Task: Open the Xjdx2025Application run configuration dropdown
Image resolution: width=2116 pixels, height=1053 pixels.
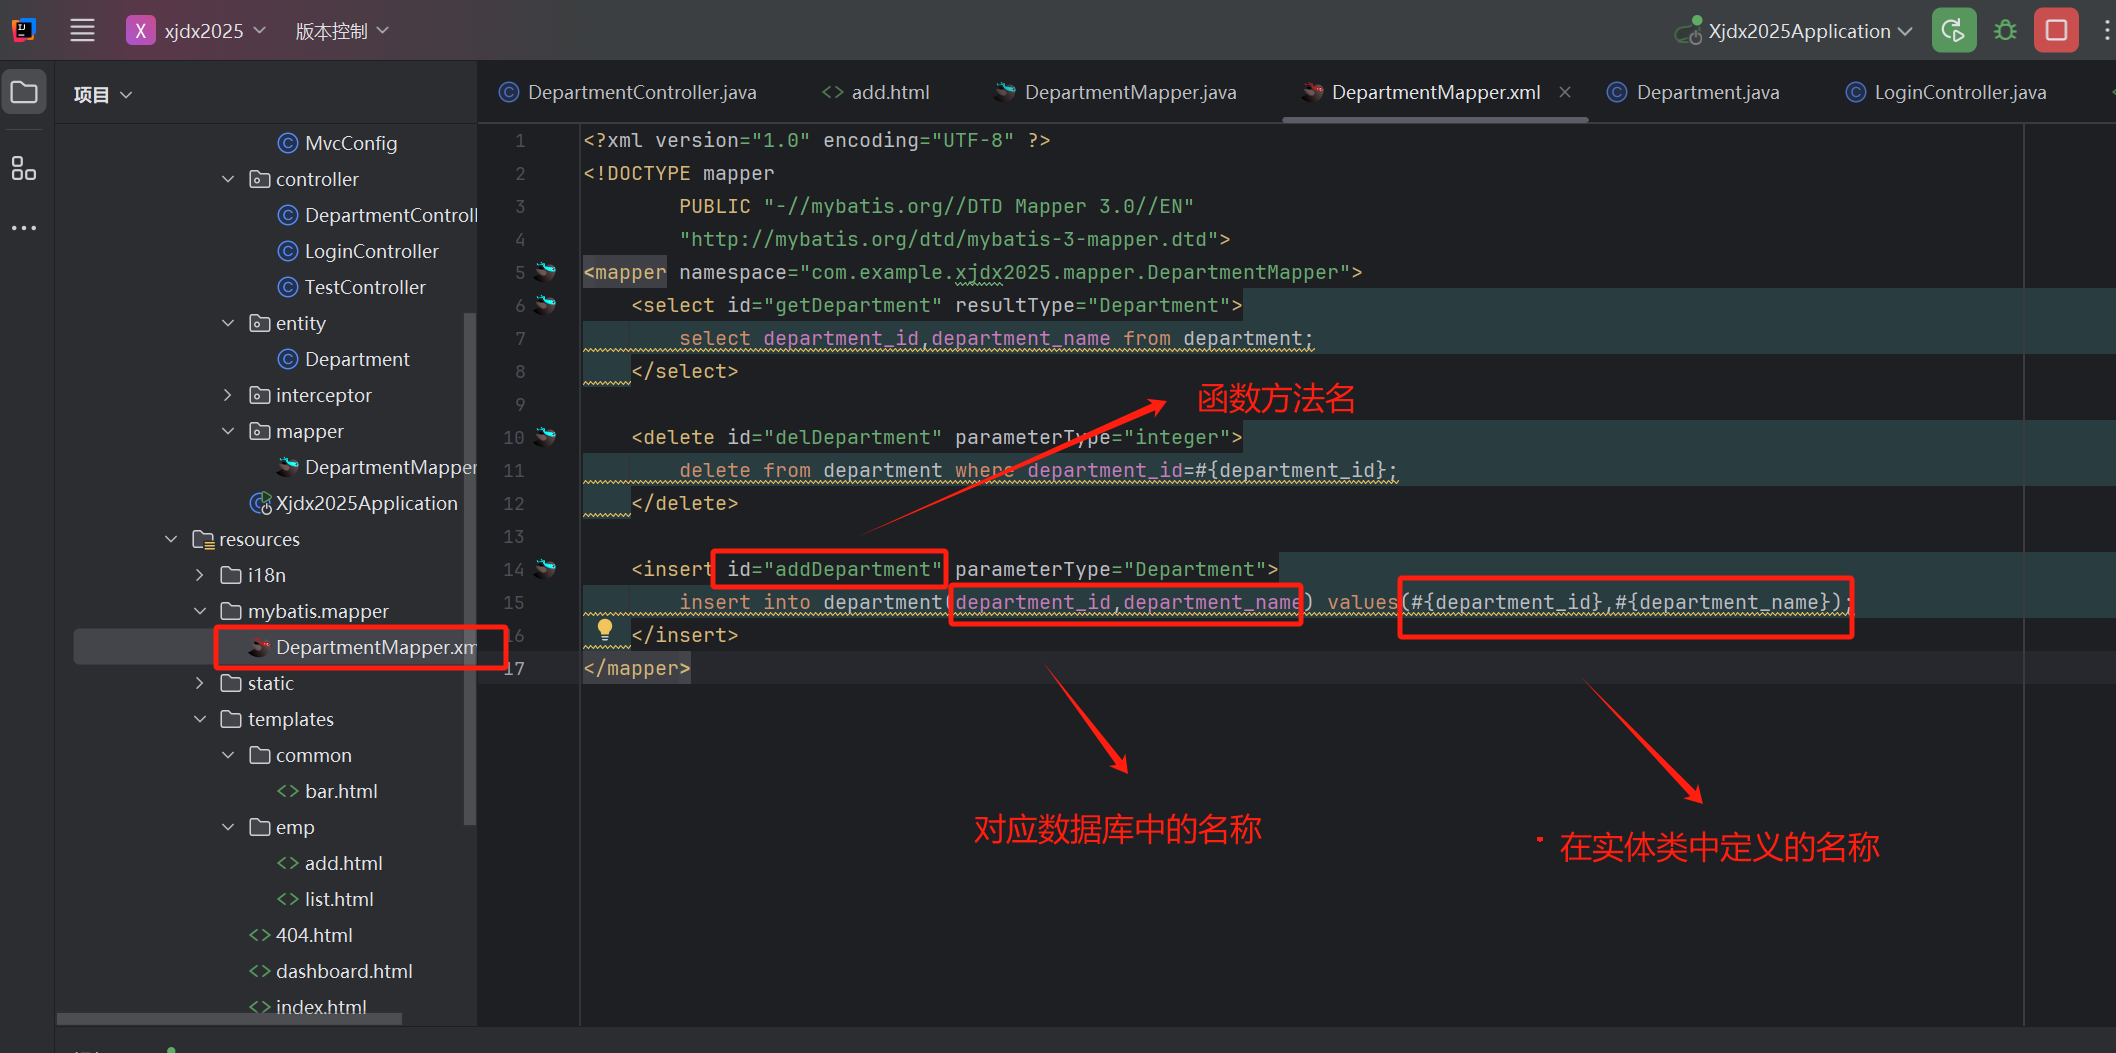Action: 1795,31
